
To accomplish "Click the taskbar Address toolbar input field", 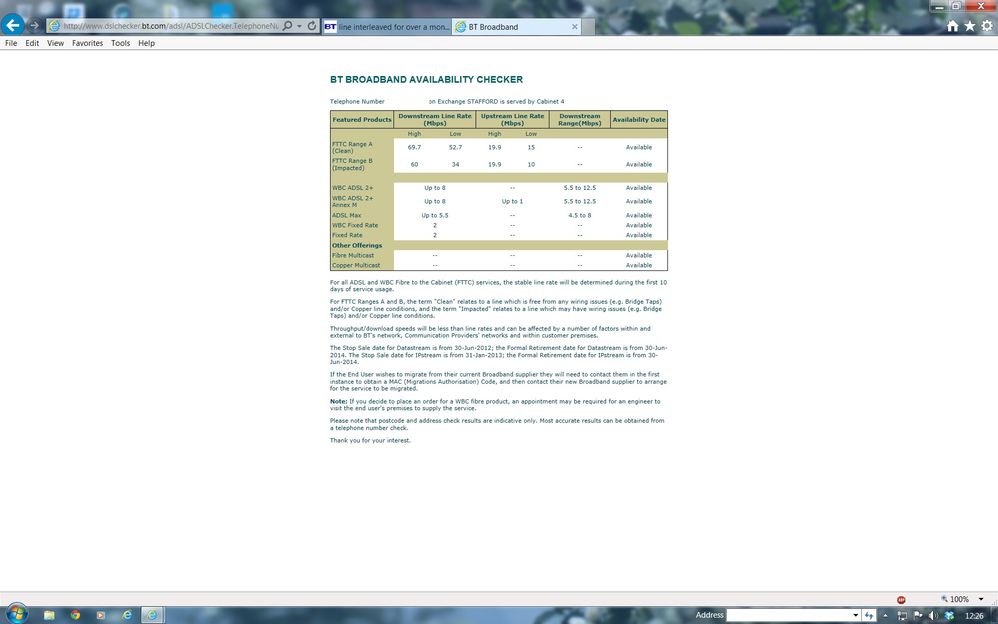I will (x=788, y=615).
